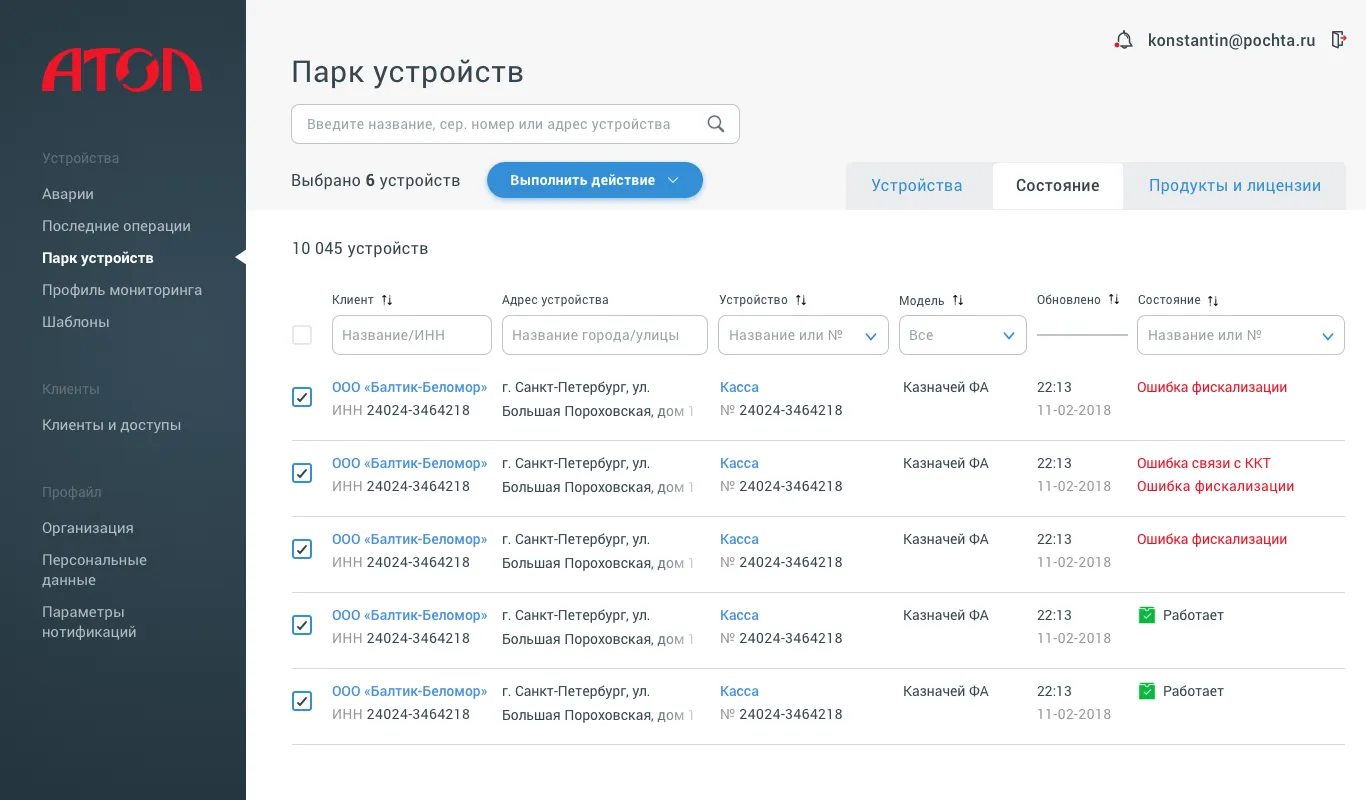This screenshot has height=800, width=1366.
Task: Click the magnifier search icon
Action: coord(716,124)
